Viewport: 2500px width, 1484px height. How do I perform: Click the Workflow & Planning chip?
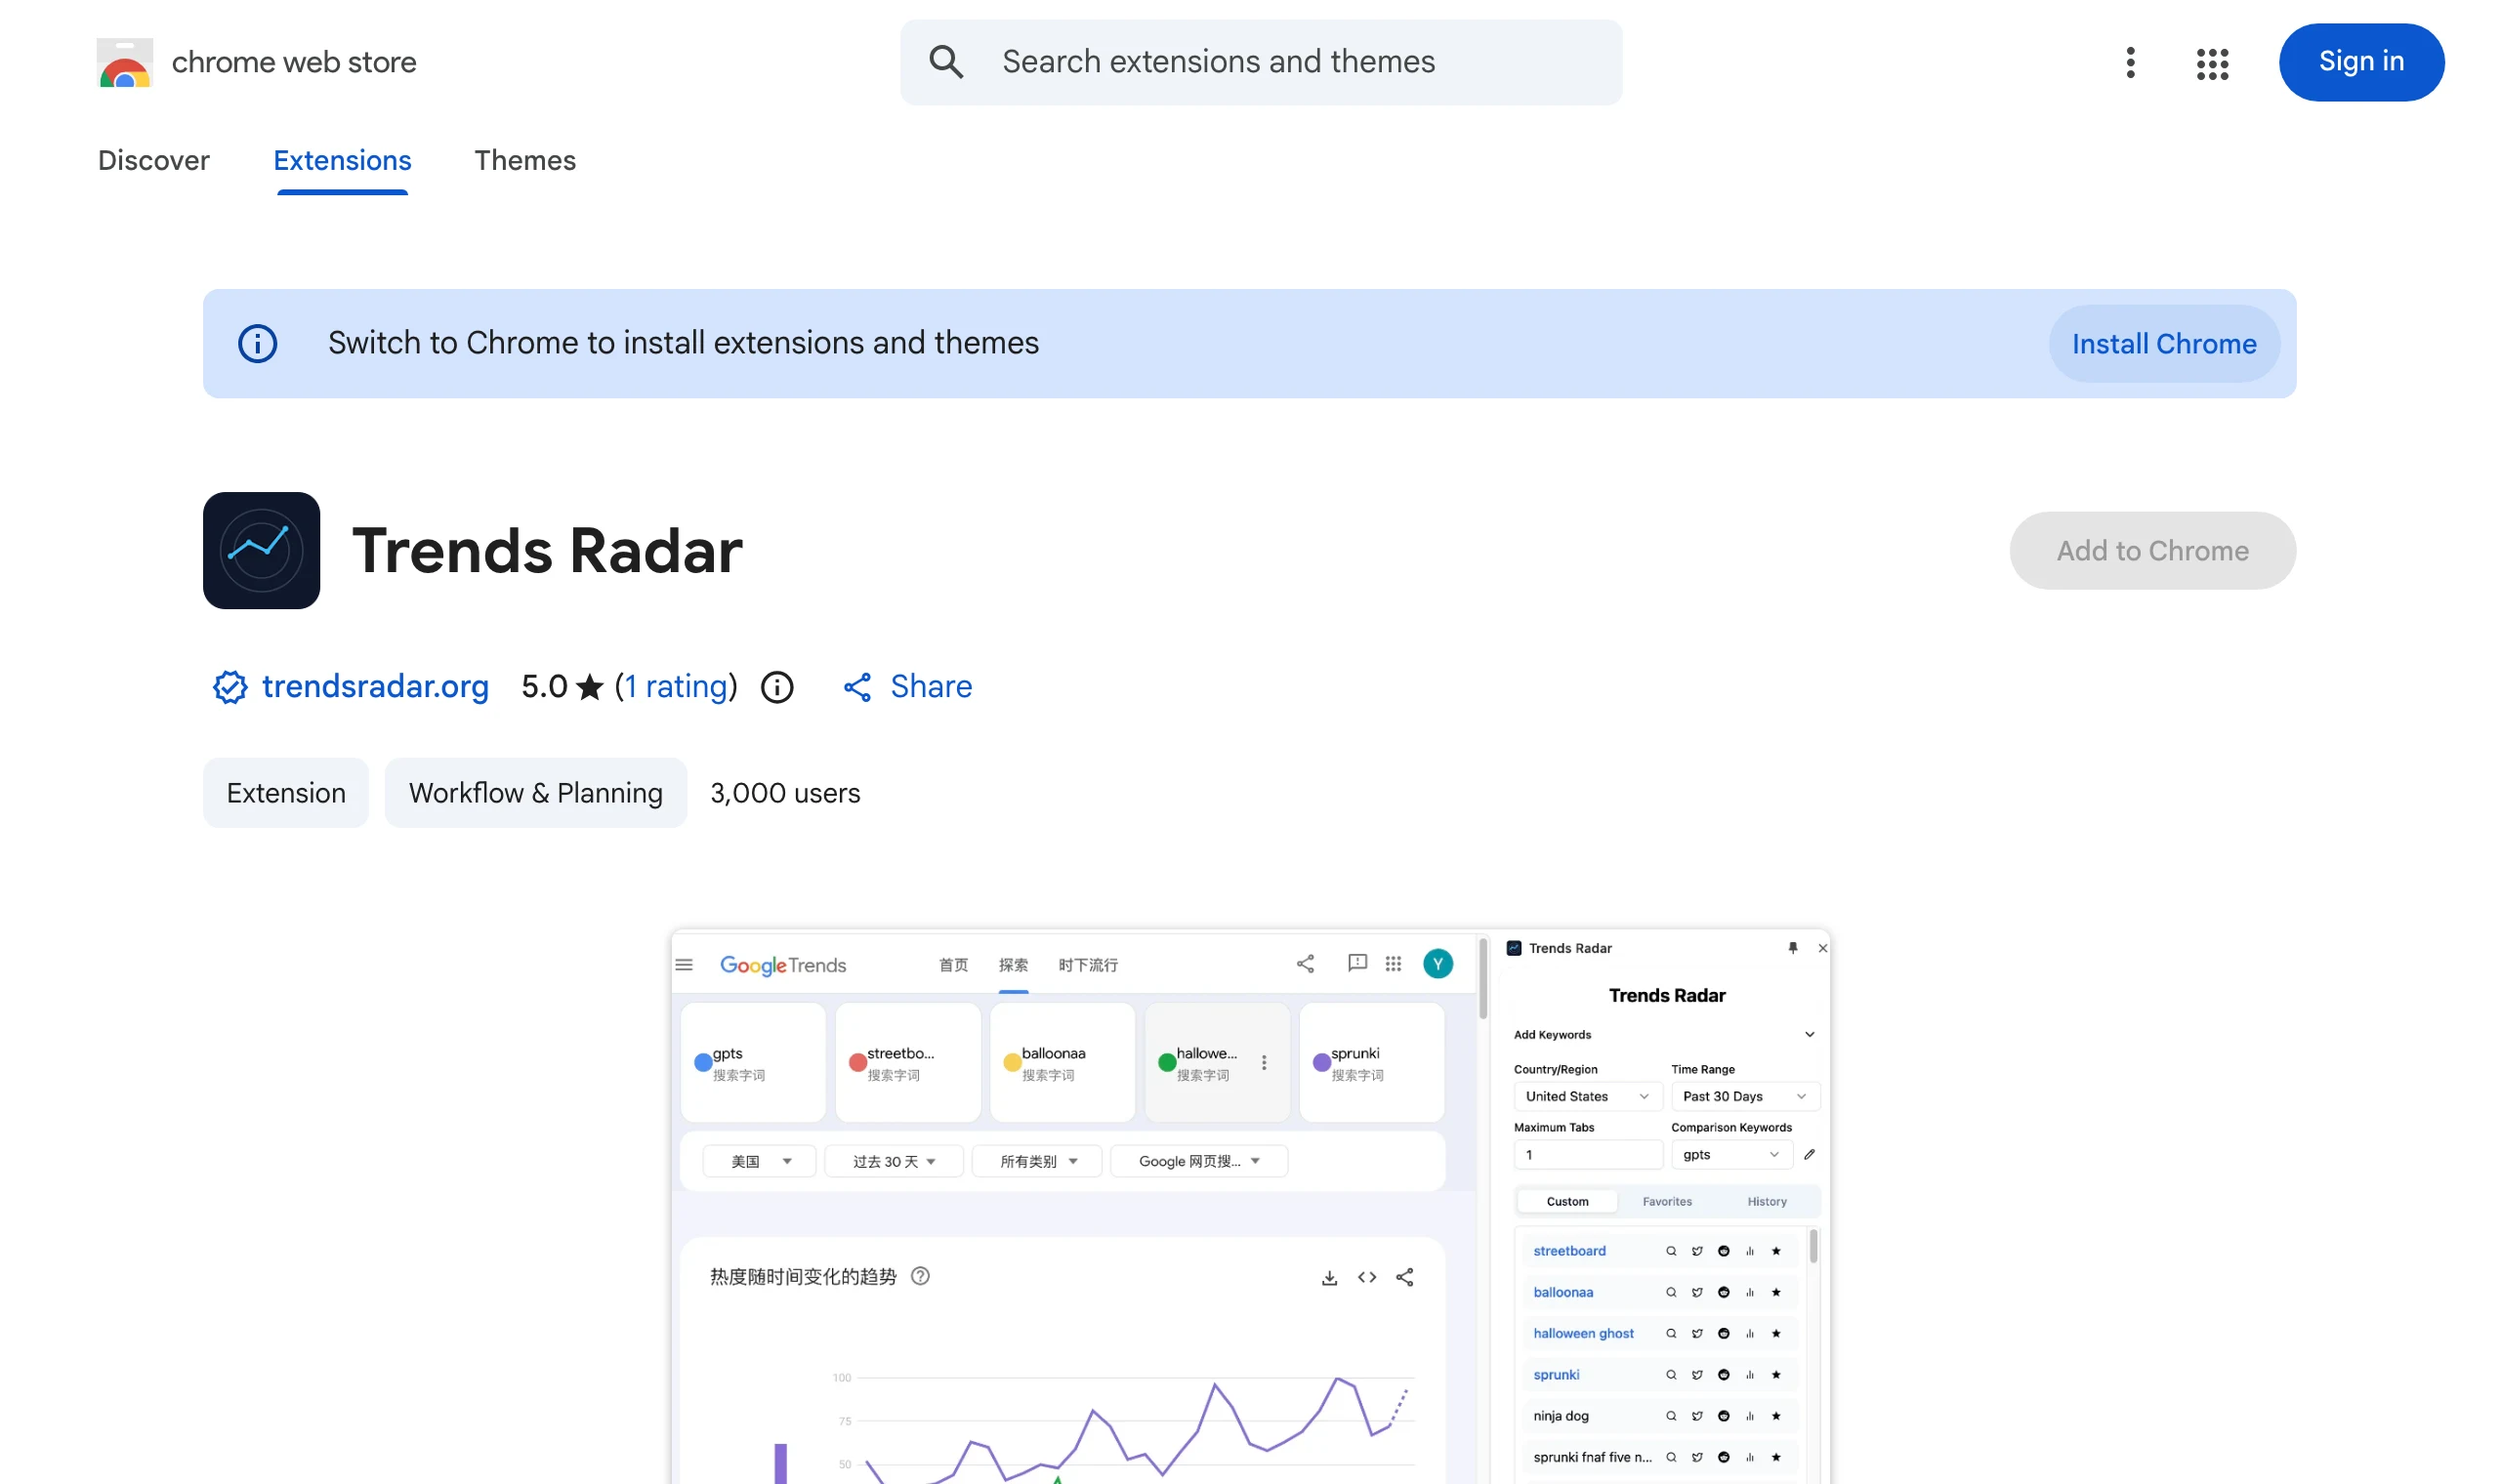pos(536,793)
